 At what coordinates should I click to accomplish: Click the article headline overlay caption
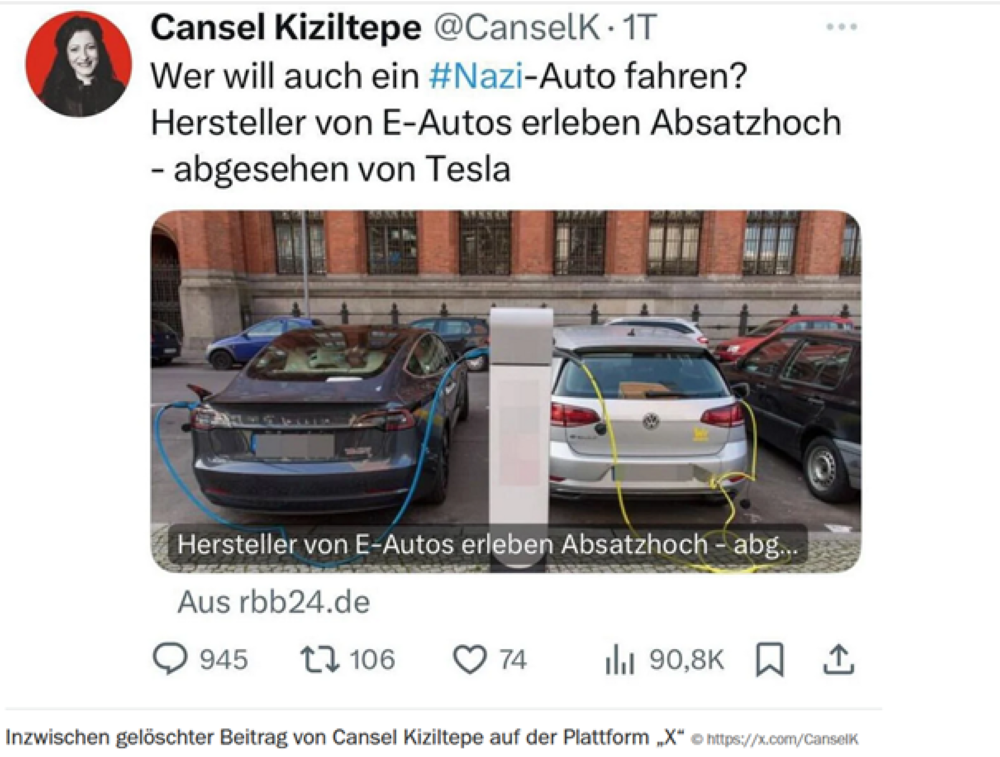coord(487,545)
